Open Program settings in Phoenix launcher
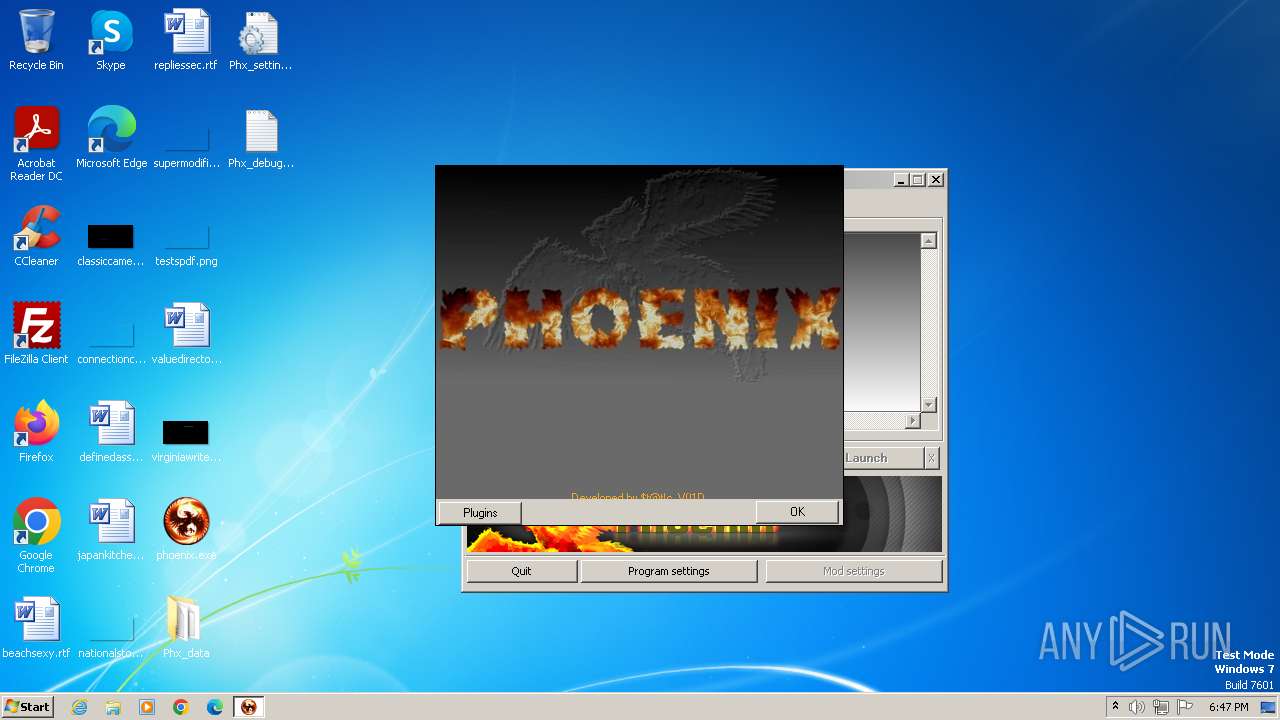This screenshot has height=720, width=1280. click(668, 571)
